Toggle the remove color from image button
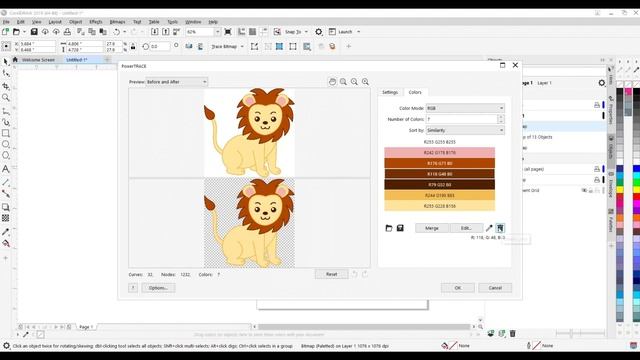 tap(500, 228)
